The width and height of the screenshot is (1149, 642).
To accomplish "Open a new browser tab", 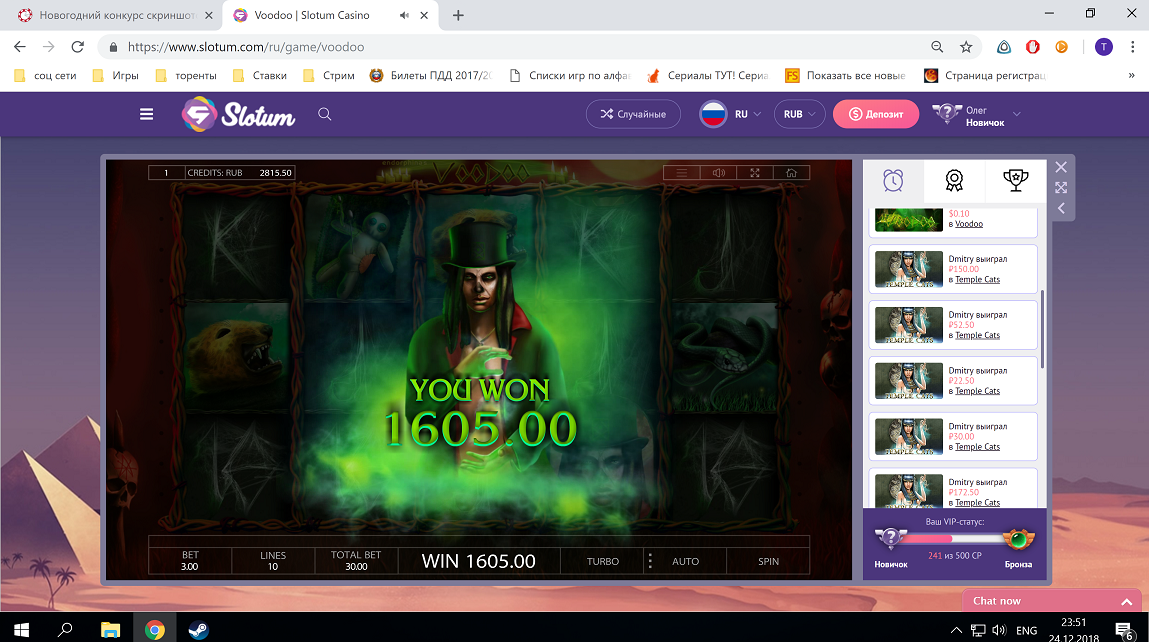I will (458, 15).
